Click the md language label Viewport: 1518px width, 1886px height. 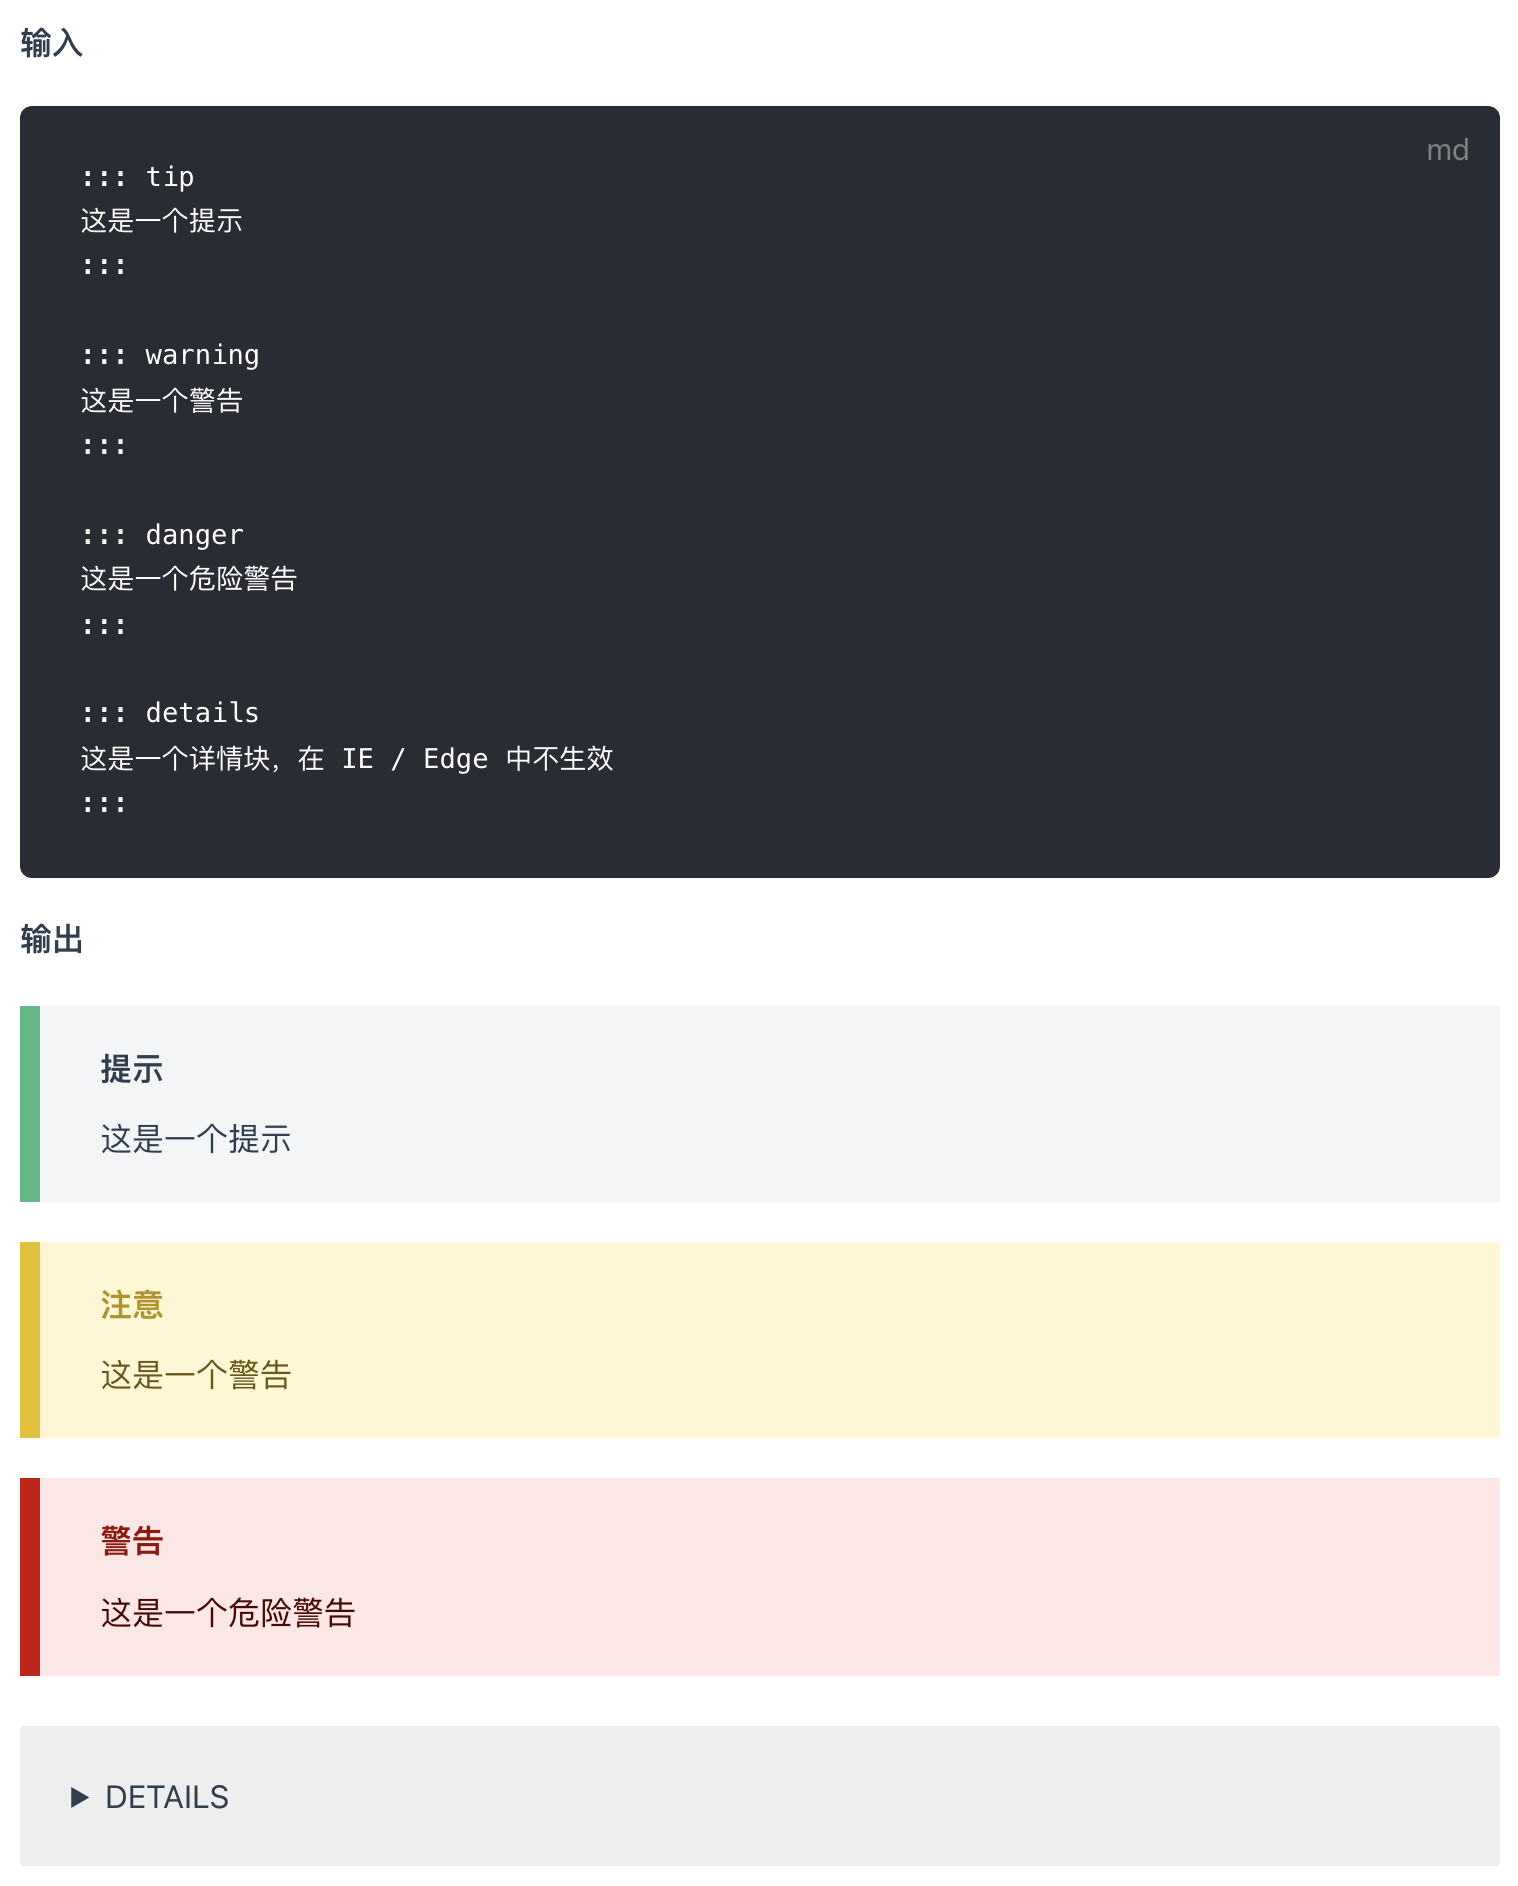click(1447, 150)
